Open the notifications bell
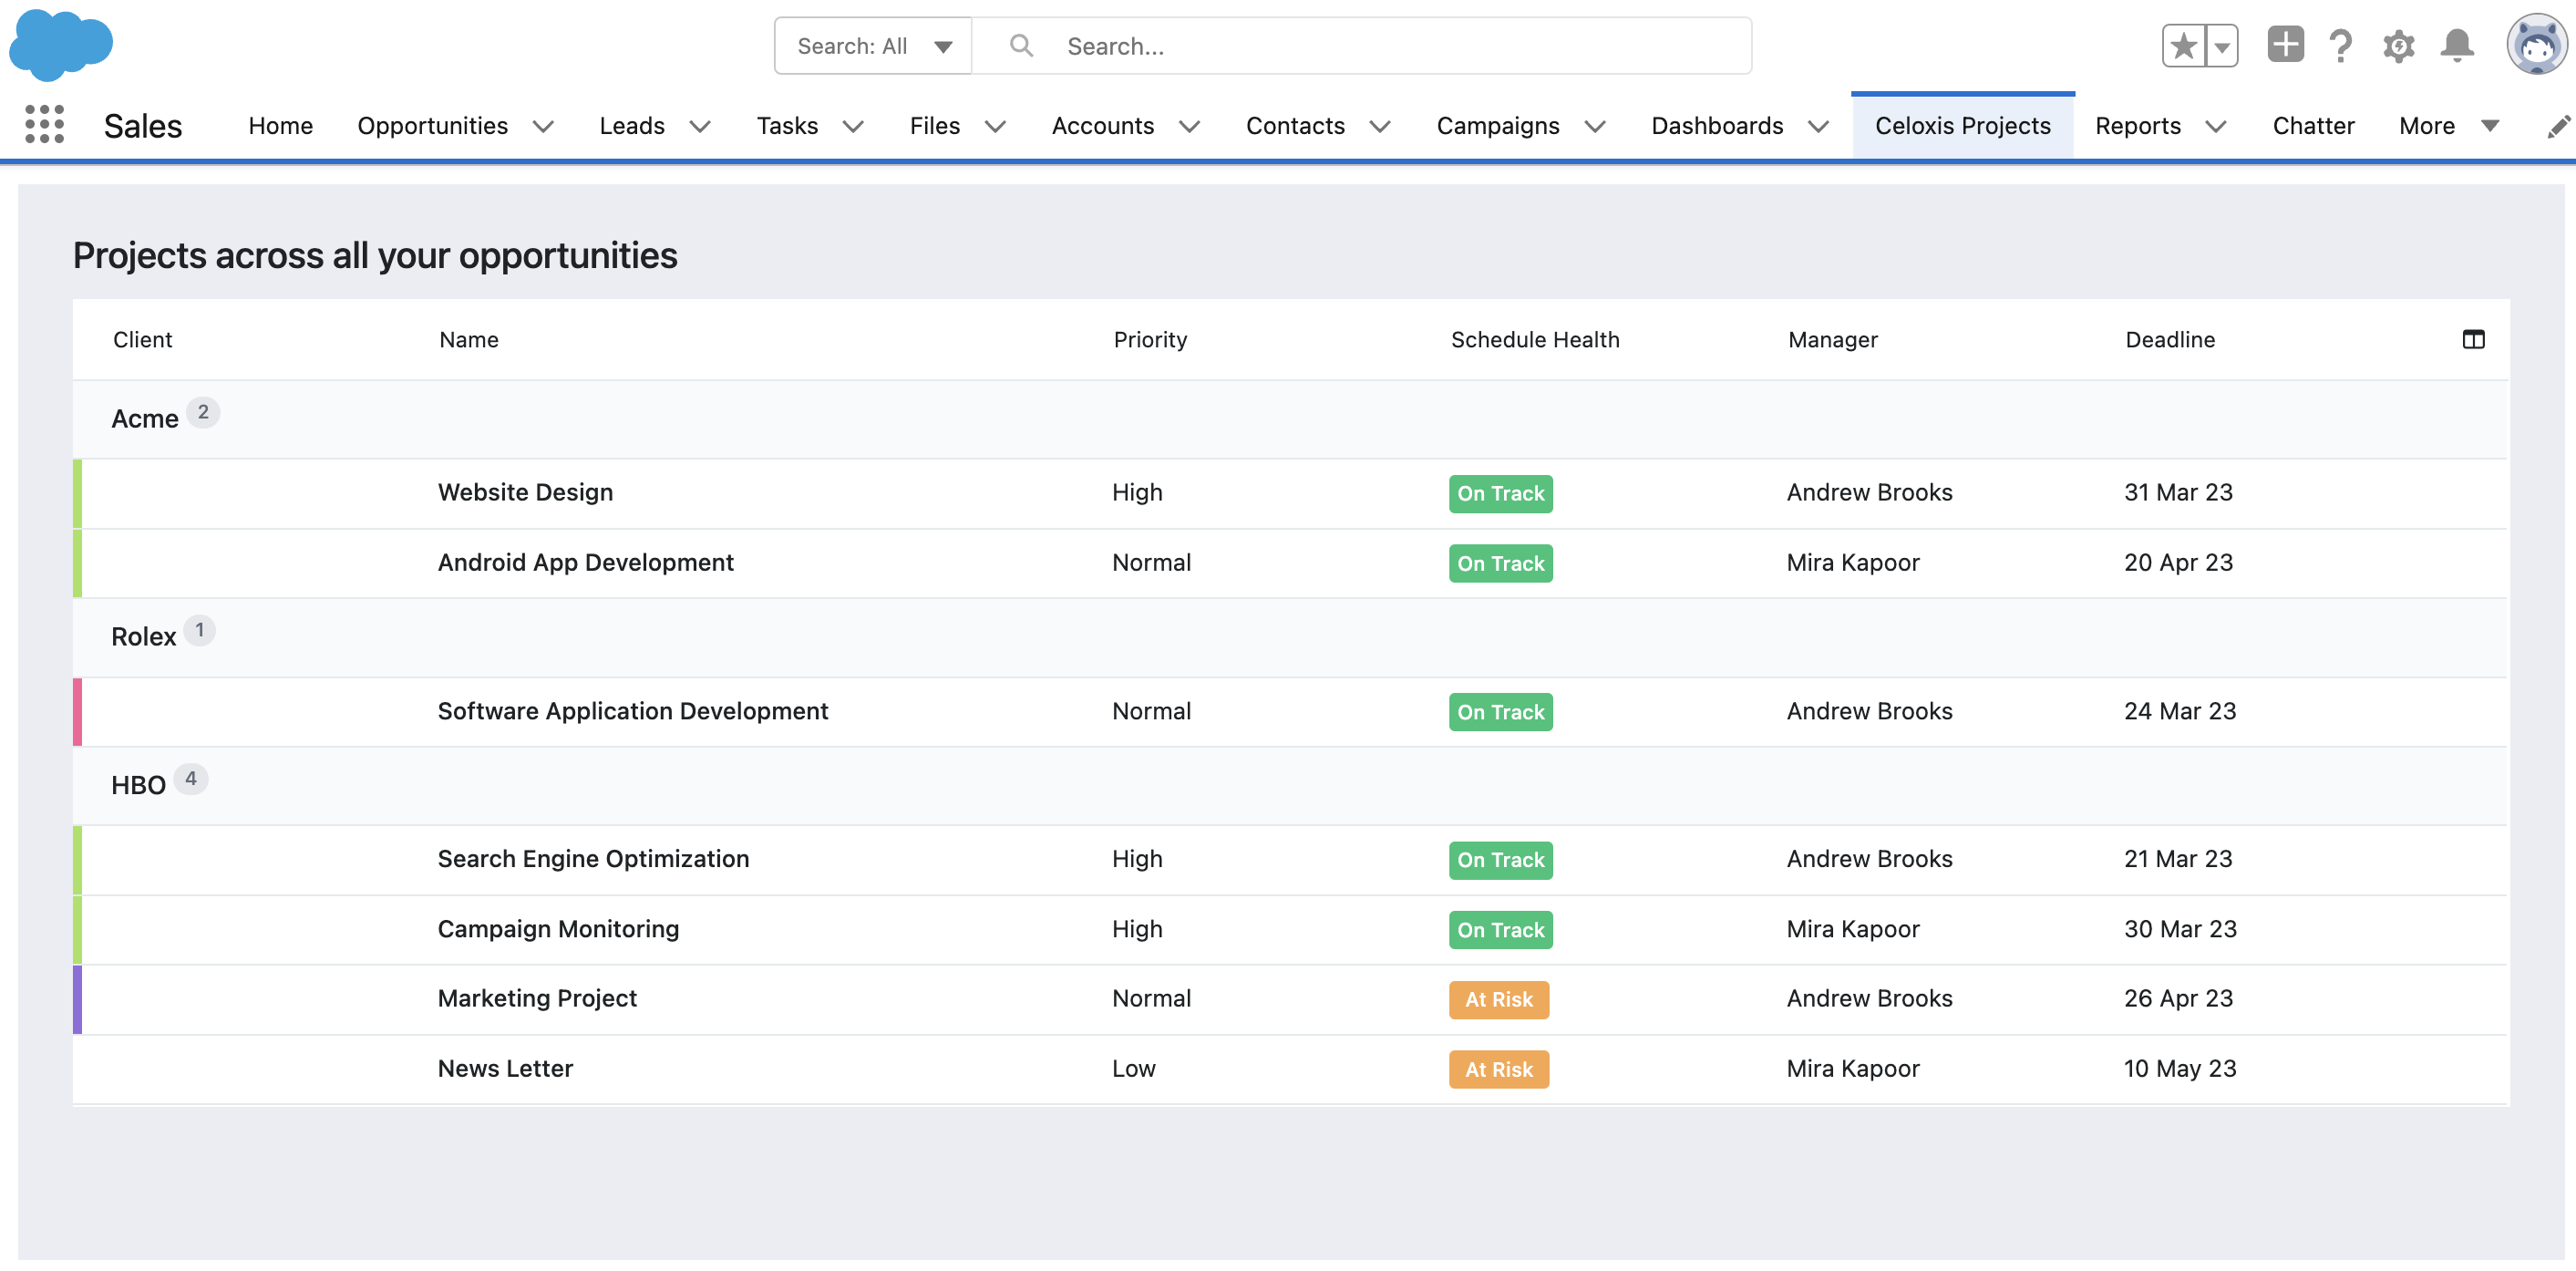Viewport: 2576px width, 1271px height. click(x=2456, y=46)
